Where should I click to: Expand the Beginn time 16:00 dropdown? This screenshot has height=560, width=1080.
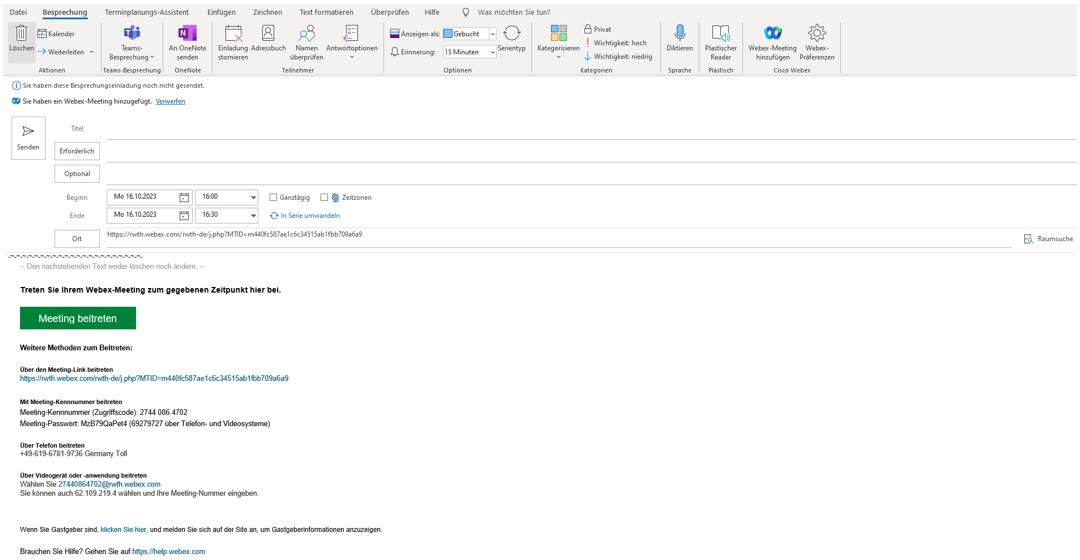pos(253,197)
